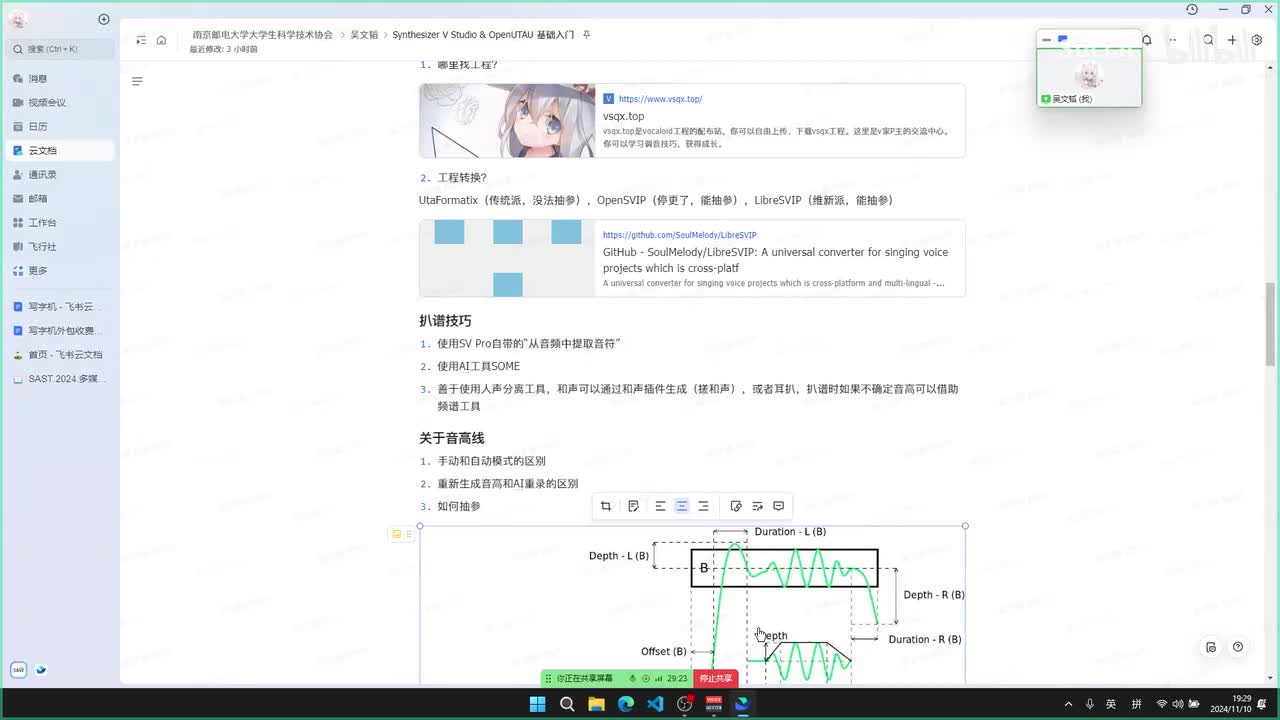Click the meeting microphone icon in share bar
This screenshot has height=720, width=1280.
(632, 678)
